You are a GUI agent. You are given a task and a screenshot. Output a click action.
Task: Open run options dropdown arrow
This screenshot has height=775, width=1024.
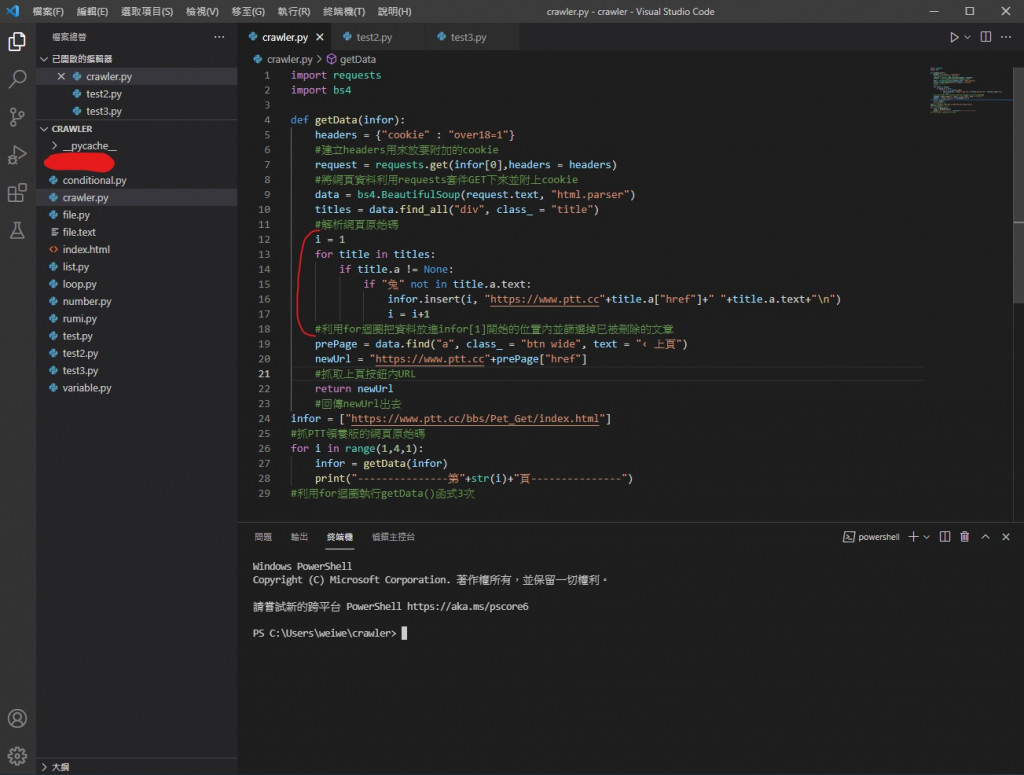pos(967,37)
